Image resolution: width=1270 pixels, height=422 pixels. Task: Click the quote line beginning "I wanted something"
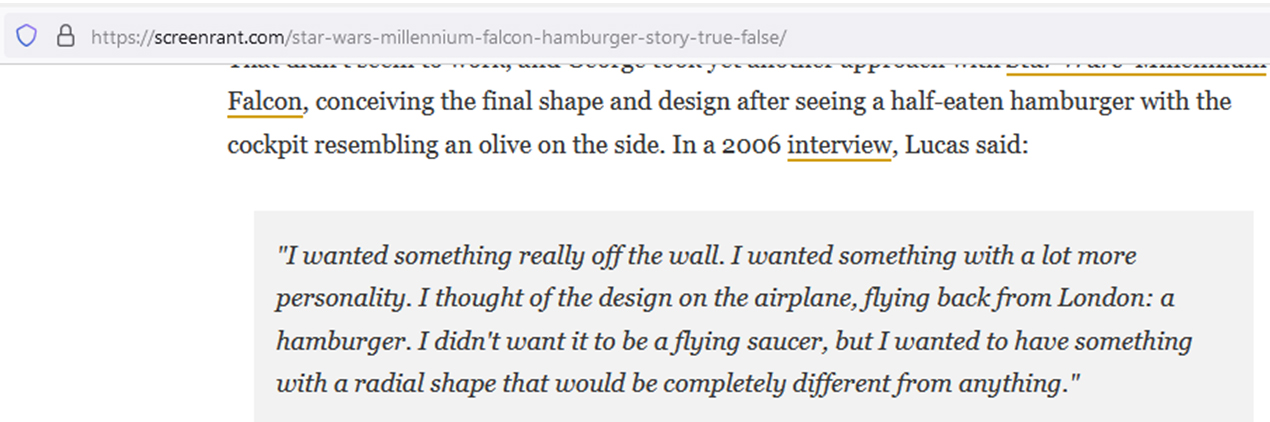(x=706, y=256)
